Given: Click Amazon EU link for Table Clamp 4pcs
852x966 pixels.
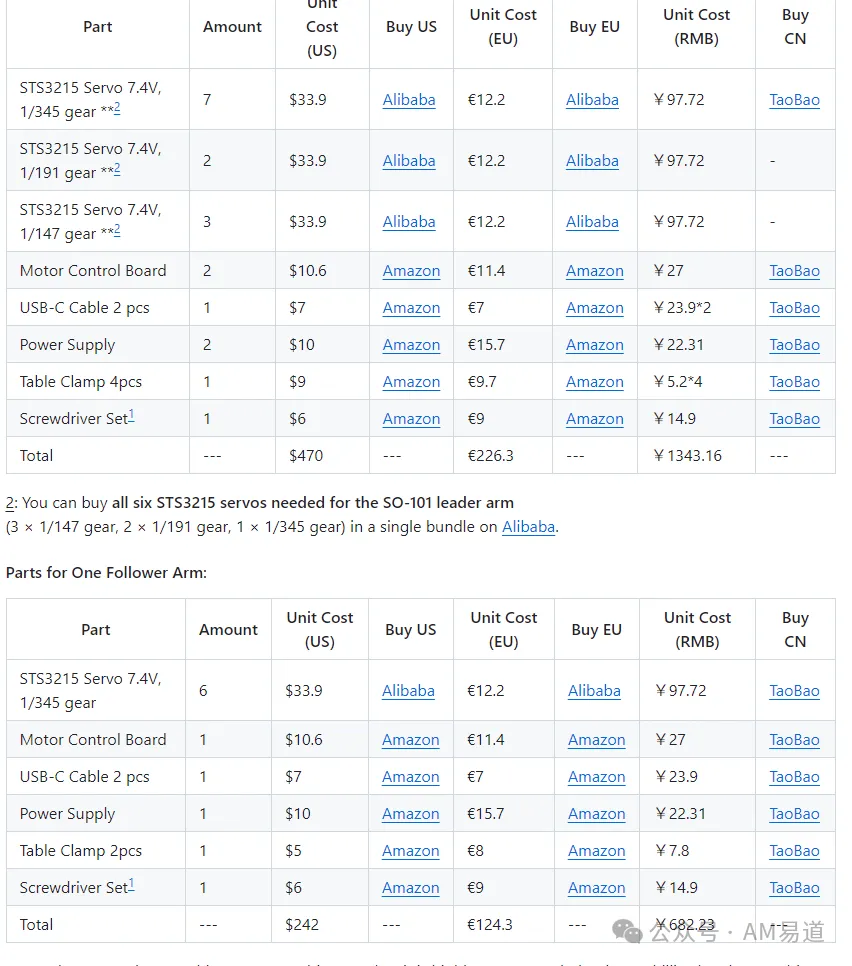Looking at the screenshot, I should point(594,382).
